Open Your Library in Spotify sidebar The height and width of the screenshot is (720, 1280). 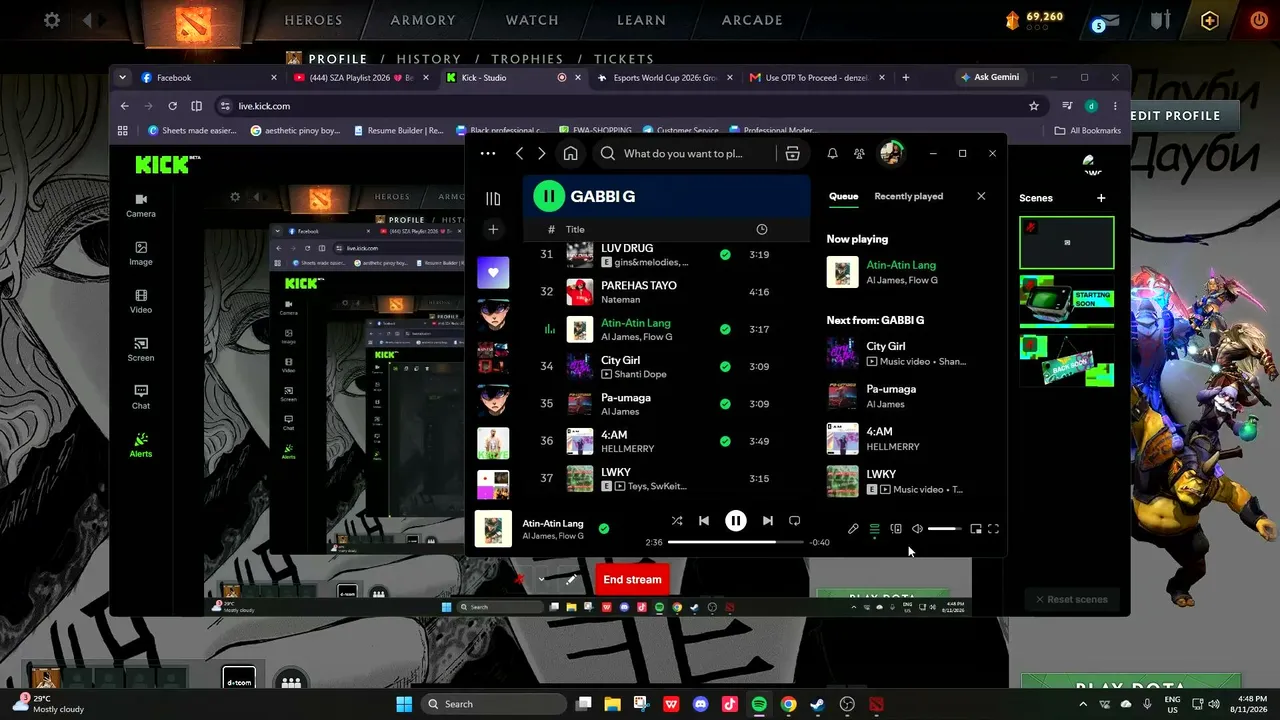493,198
